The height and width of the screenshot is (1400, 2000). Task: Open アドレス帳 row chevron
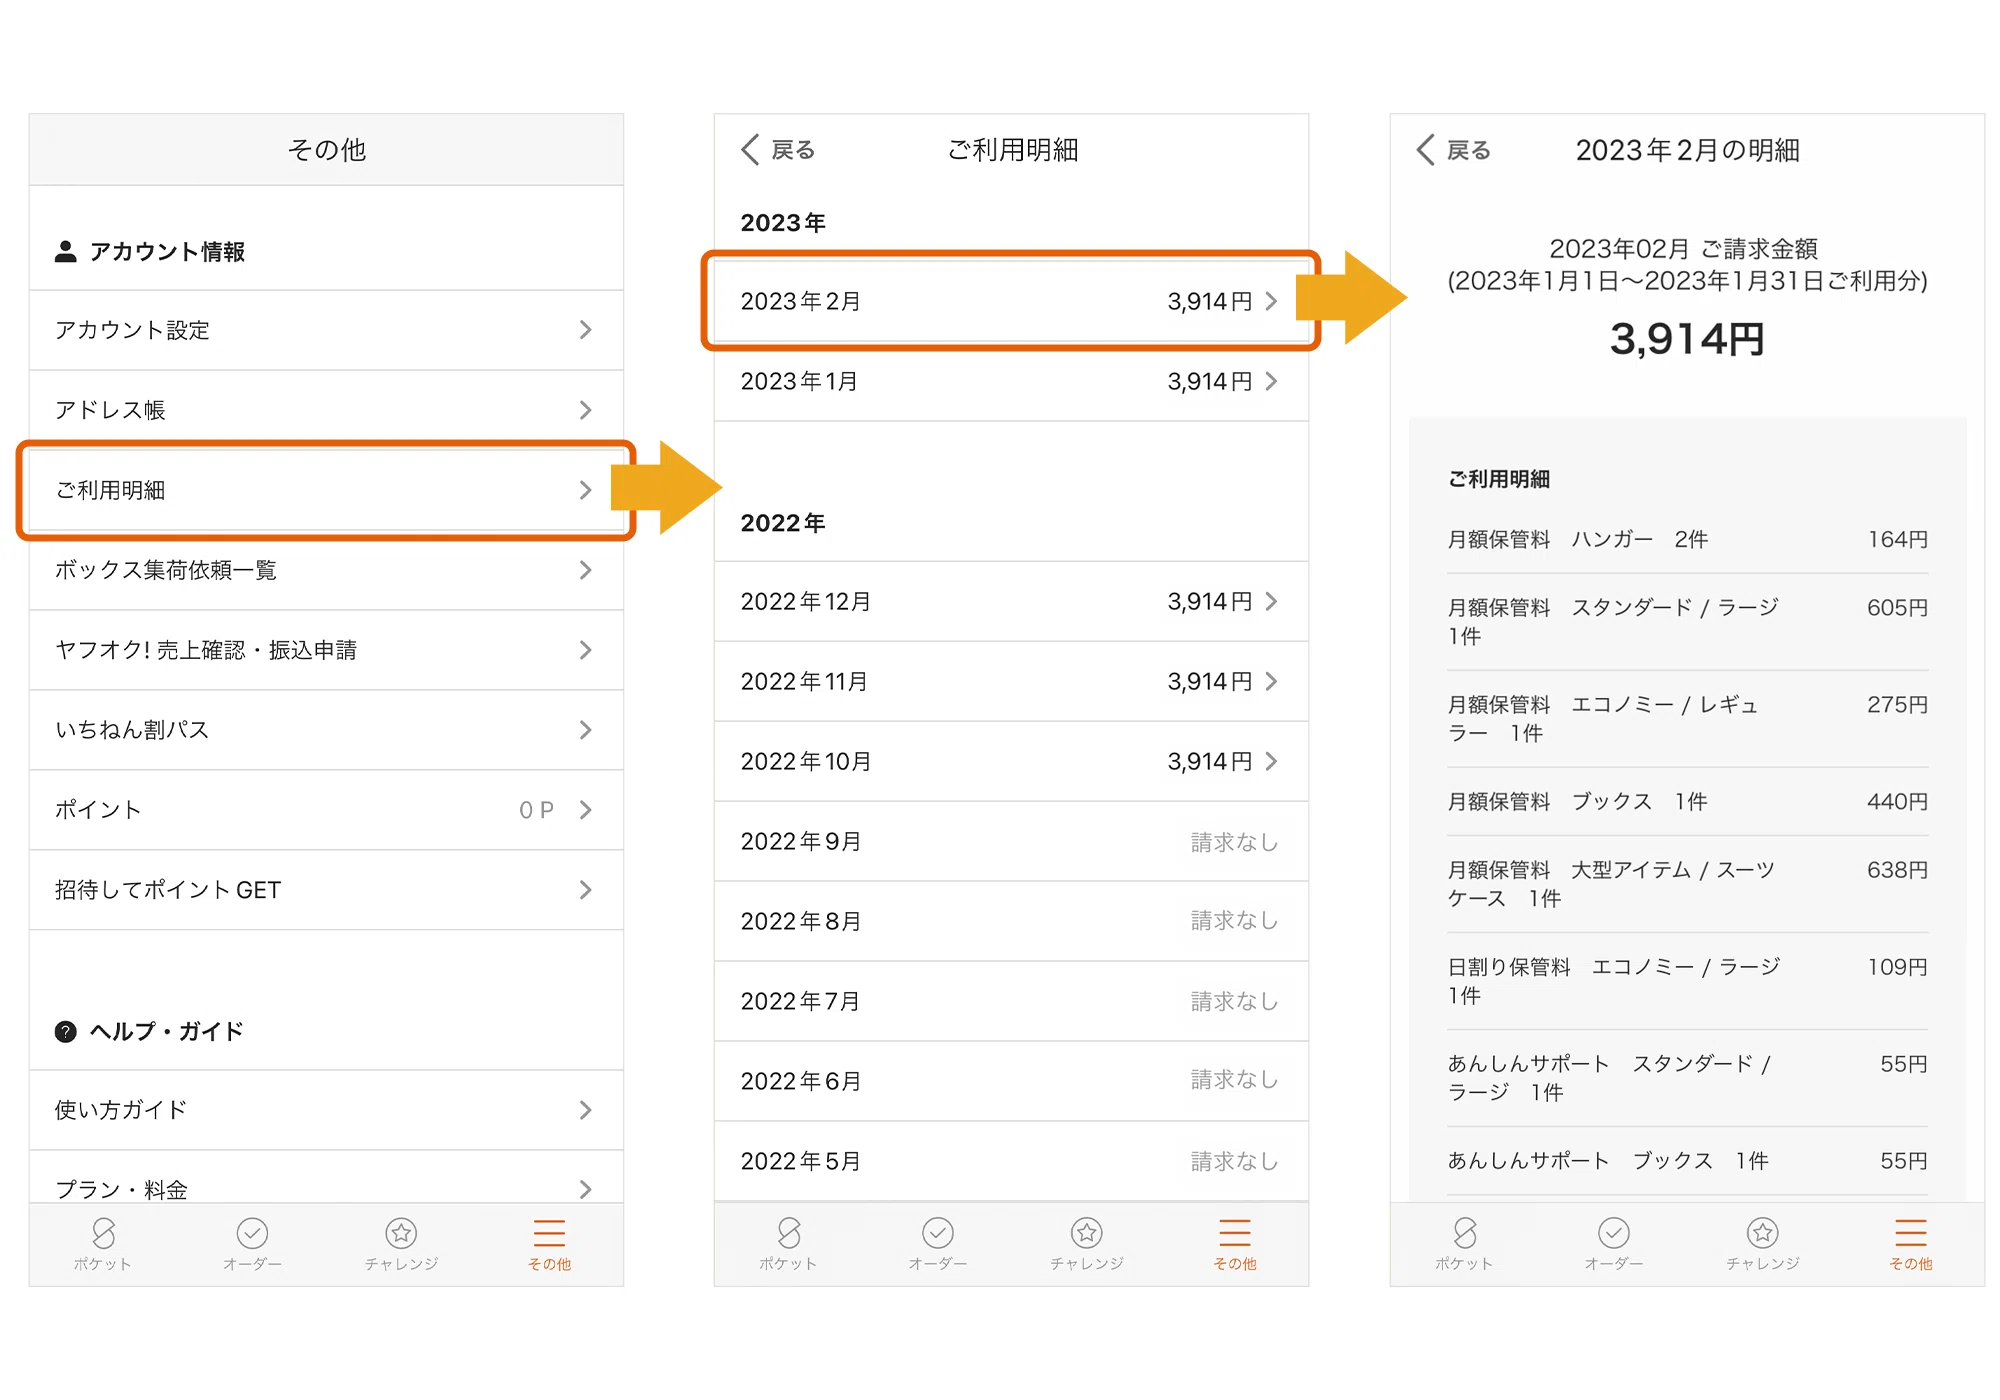pos(586,410)
